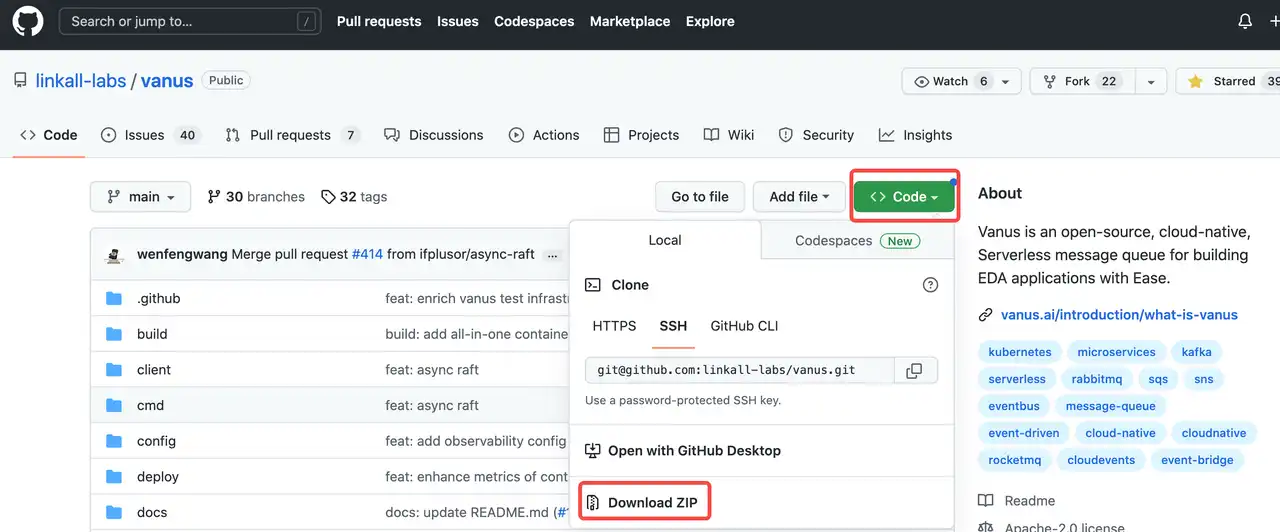This screenshot has width=1280, height=532.
Task: Click the star icon on Starred button
Action: (1196, 82)
